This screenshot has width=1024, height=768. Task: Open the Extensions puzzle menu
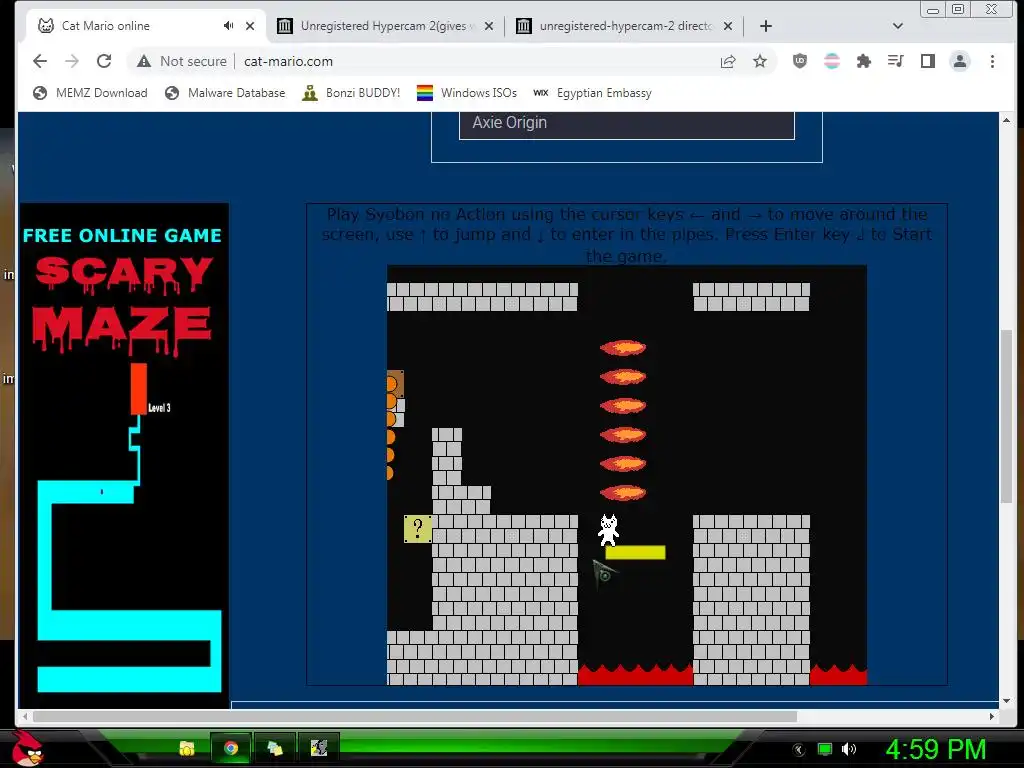click(x=863, y=61)
